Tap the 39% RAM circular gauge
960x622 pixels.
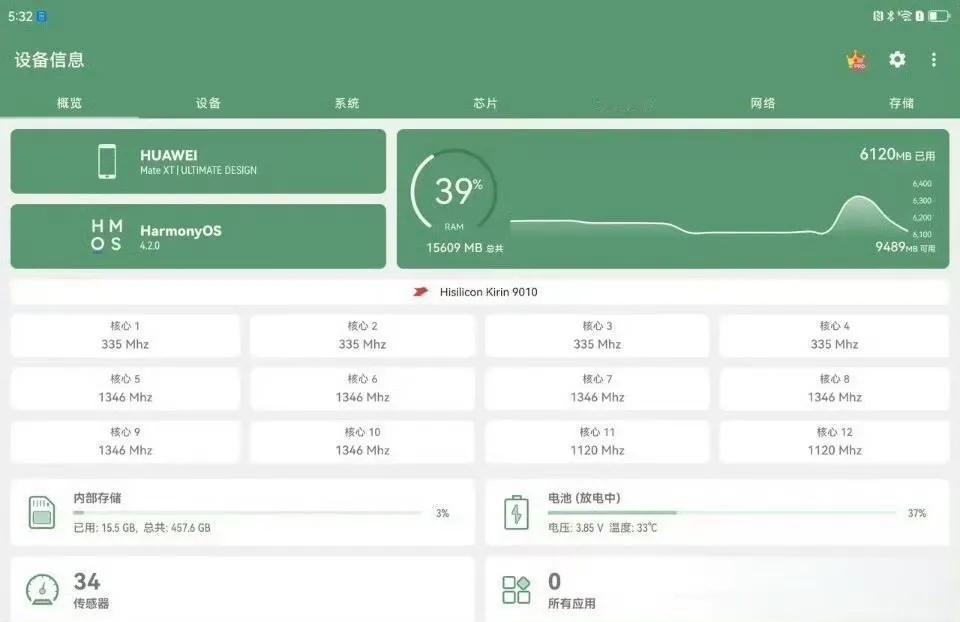click(454, 191)
